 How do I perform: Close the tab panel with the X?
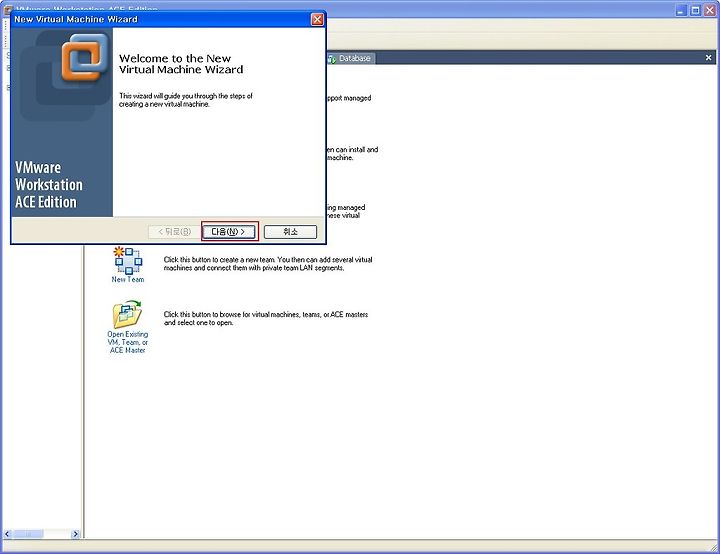[709, 58]
